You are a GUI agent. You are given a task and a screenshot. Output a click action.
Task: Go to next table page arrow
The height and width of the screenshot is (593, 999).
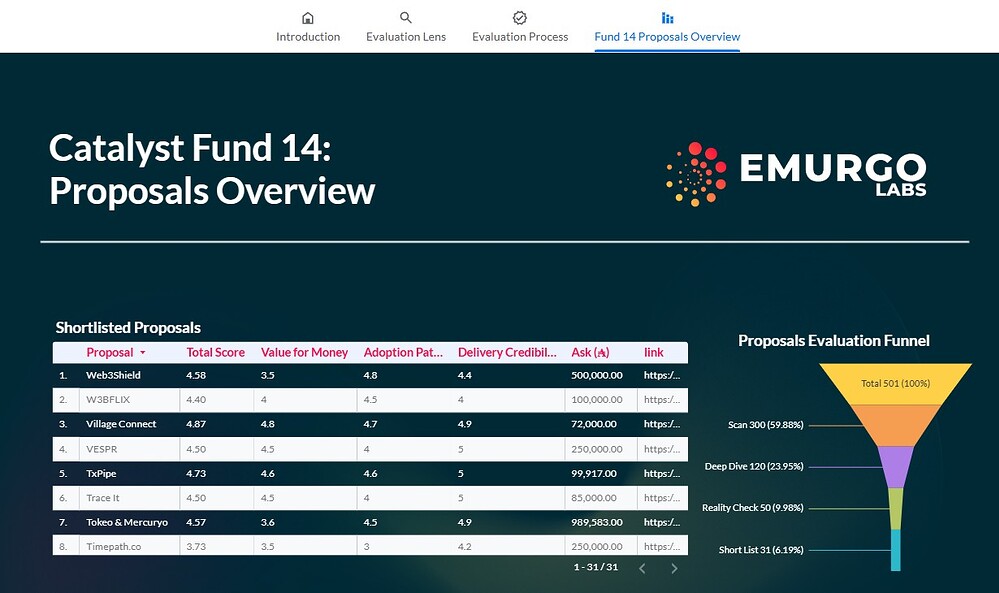coord(674,568)
